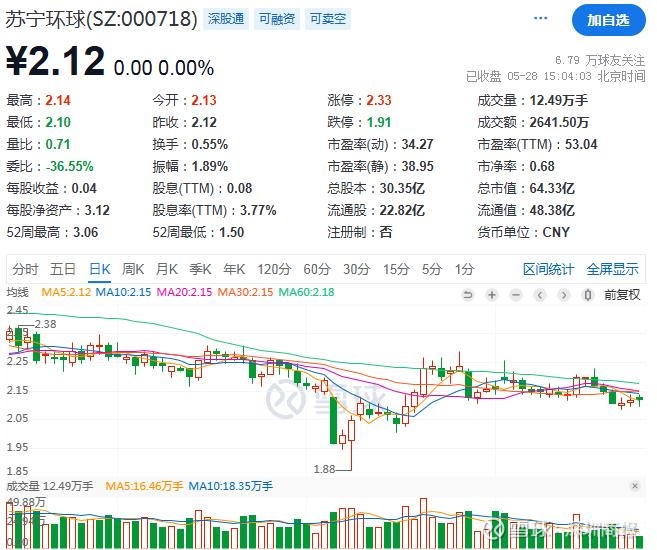Screen dimensions: 657x550
Task: Click the 6.79 万球友关注 follower count
Action: pos(600,60)
